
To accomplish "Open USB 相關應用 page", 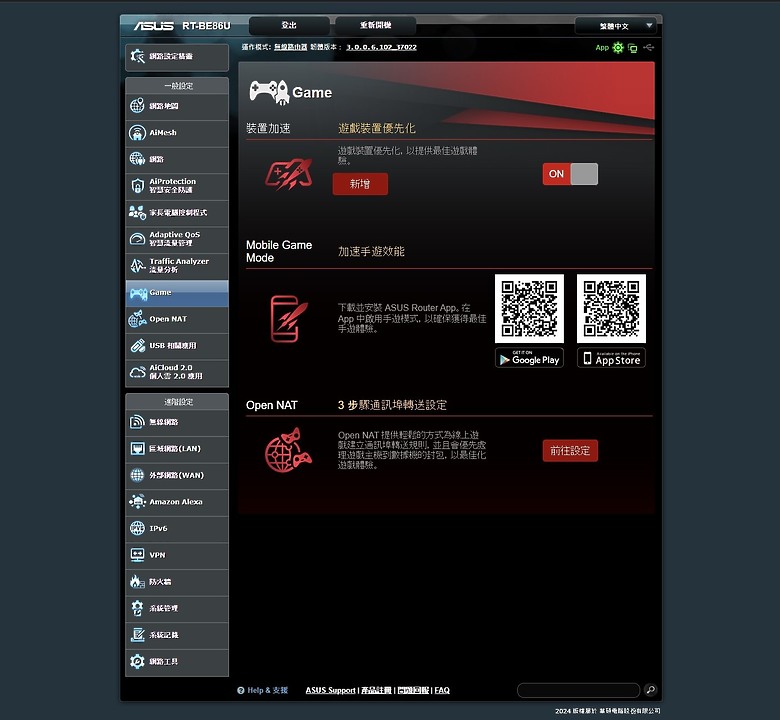I will tap(177, 345).
